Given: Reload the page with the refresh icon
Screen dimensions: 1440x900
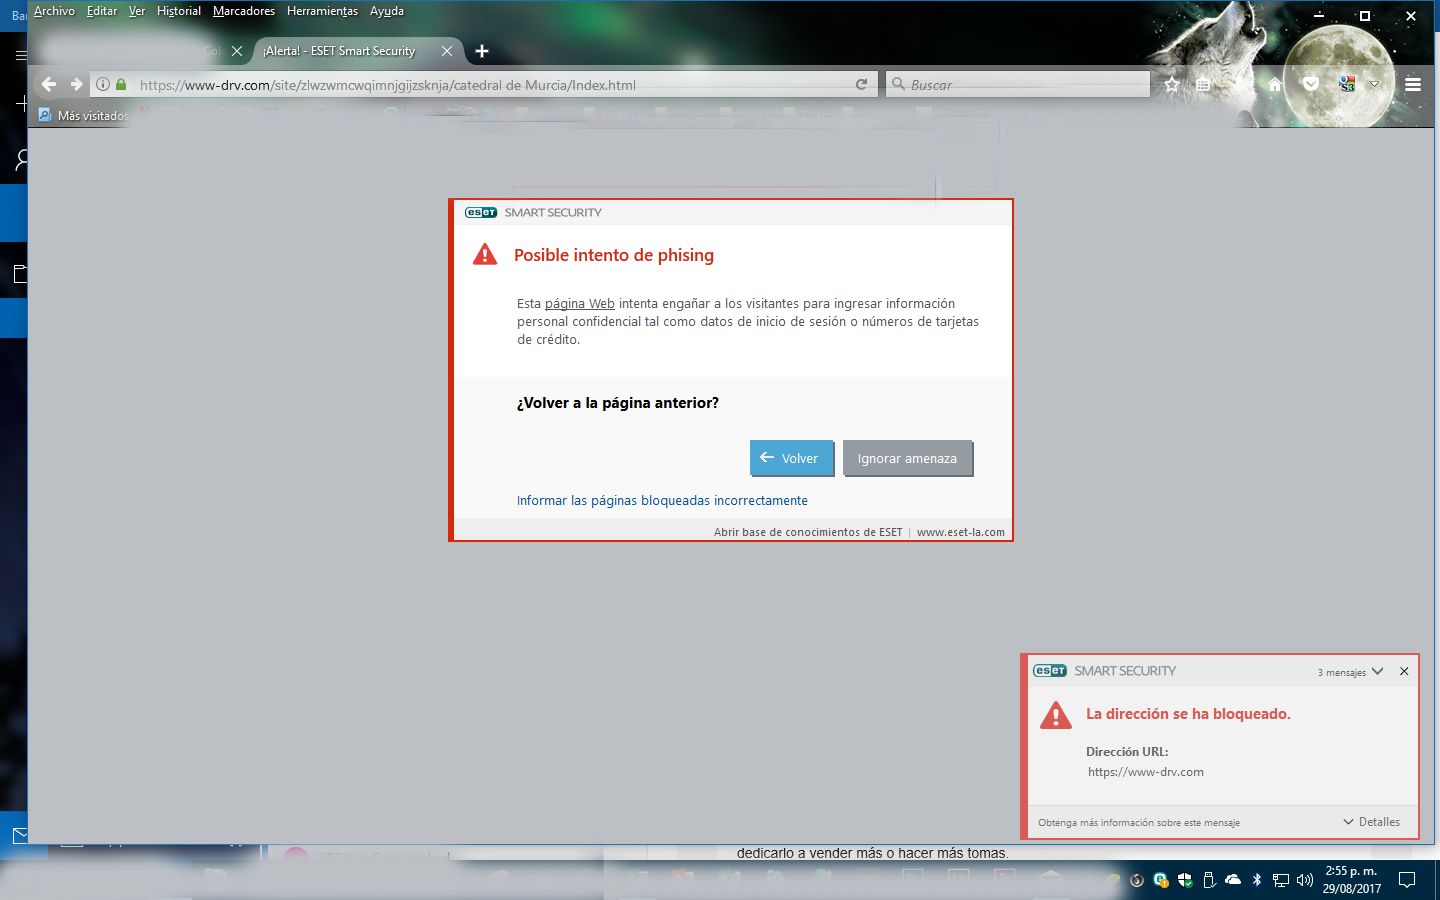Looking at the screenshot, I should pos(862,85).
